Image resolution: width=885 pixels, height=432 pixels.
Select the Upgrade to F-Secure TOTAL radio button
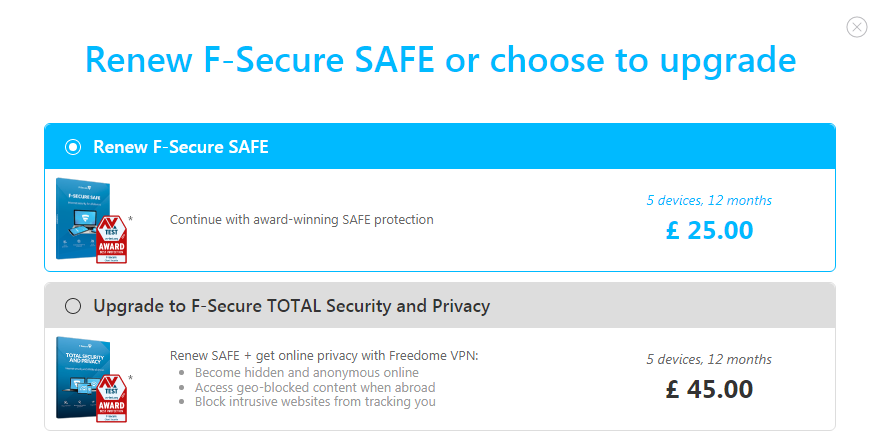73,305
